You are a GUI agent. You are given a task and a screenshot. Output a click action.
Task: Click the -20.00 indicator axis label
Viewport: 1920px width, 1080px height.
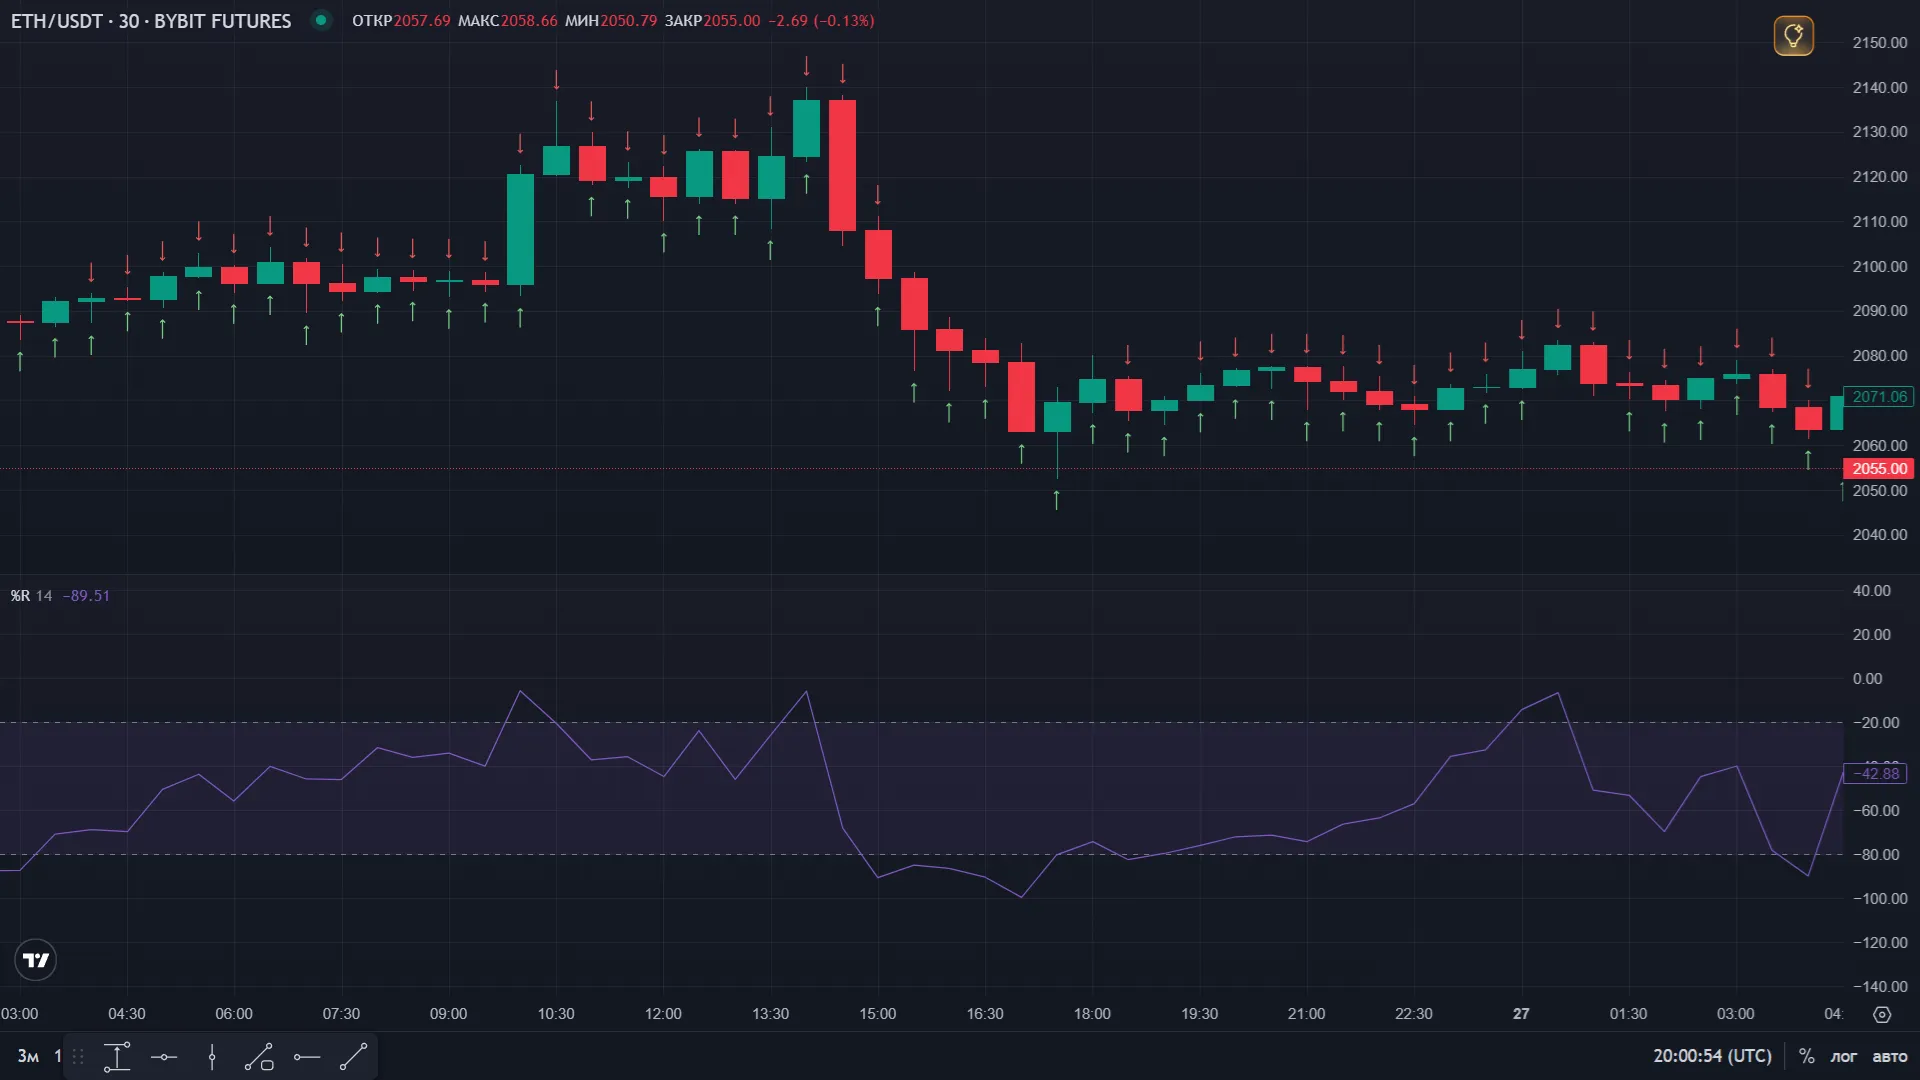click(1875, 723)
